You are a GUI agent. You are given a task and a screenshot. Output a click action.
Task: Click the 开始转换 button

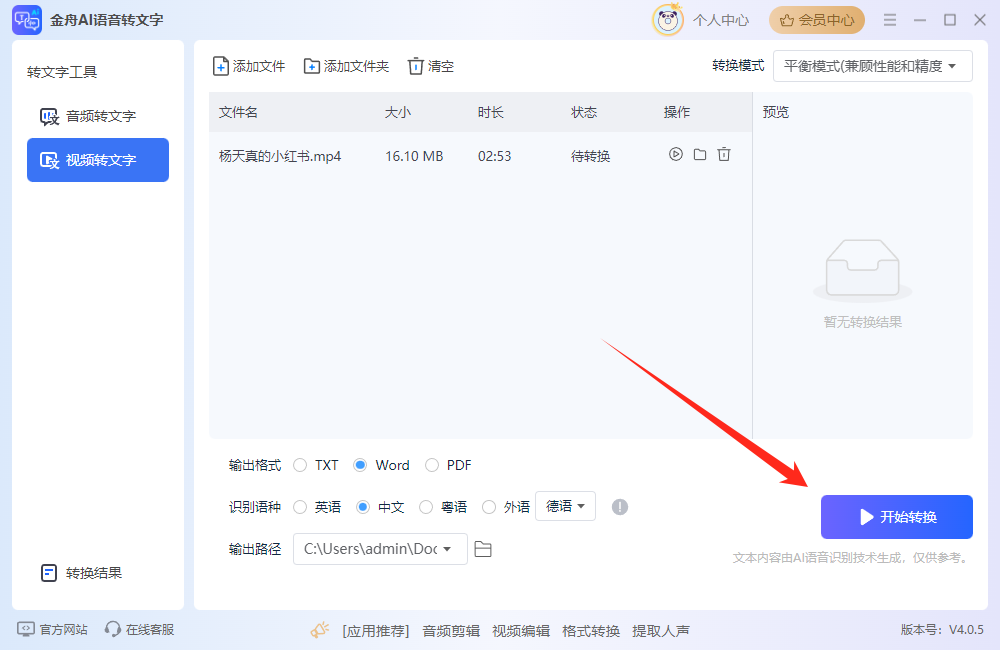click(x=896, y=517)
